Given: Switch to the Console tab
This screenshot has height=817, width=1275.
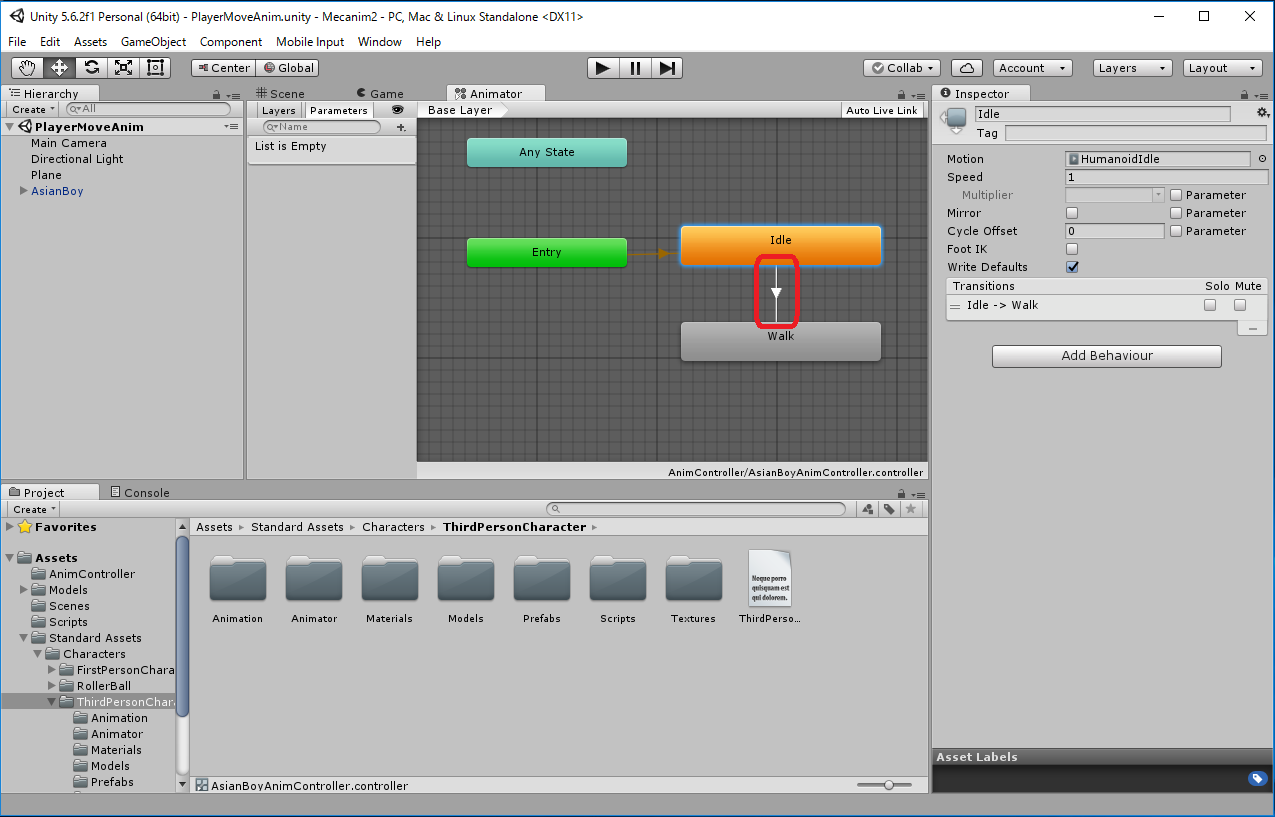Looking at the screenshot, I should (x=140, y=492).
